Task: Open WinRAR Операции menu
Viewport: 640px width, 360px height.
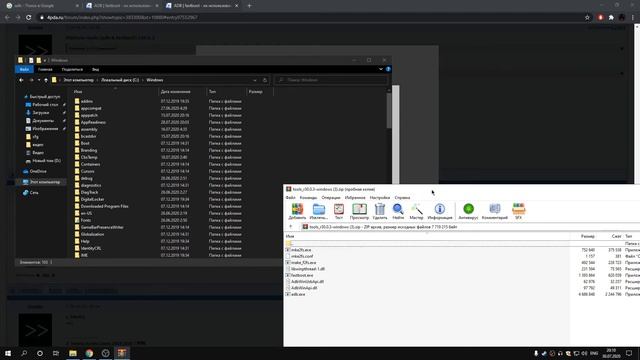Action: pos(331,198)
